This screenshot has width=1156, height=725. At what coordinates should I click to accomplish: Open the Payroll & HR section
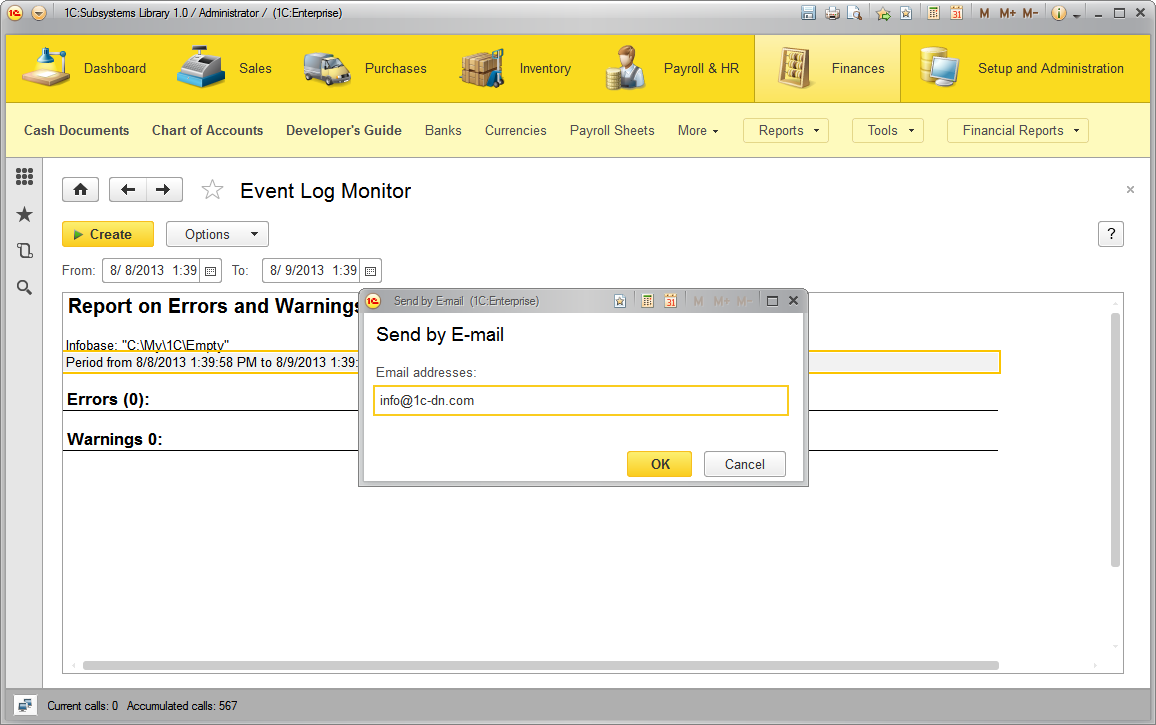click(671, 68)
